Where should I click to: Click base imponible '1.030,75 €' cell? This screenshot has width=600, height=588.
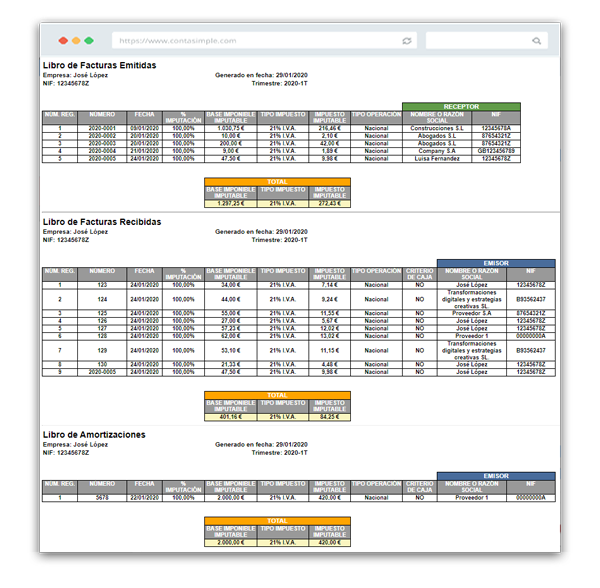[x=231, y=128]
